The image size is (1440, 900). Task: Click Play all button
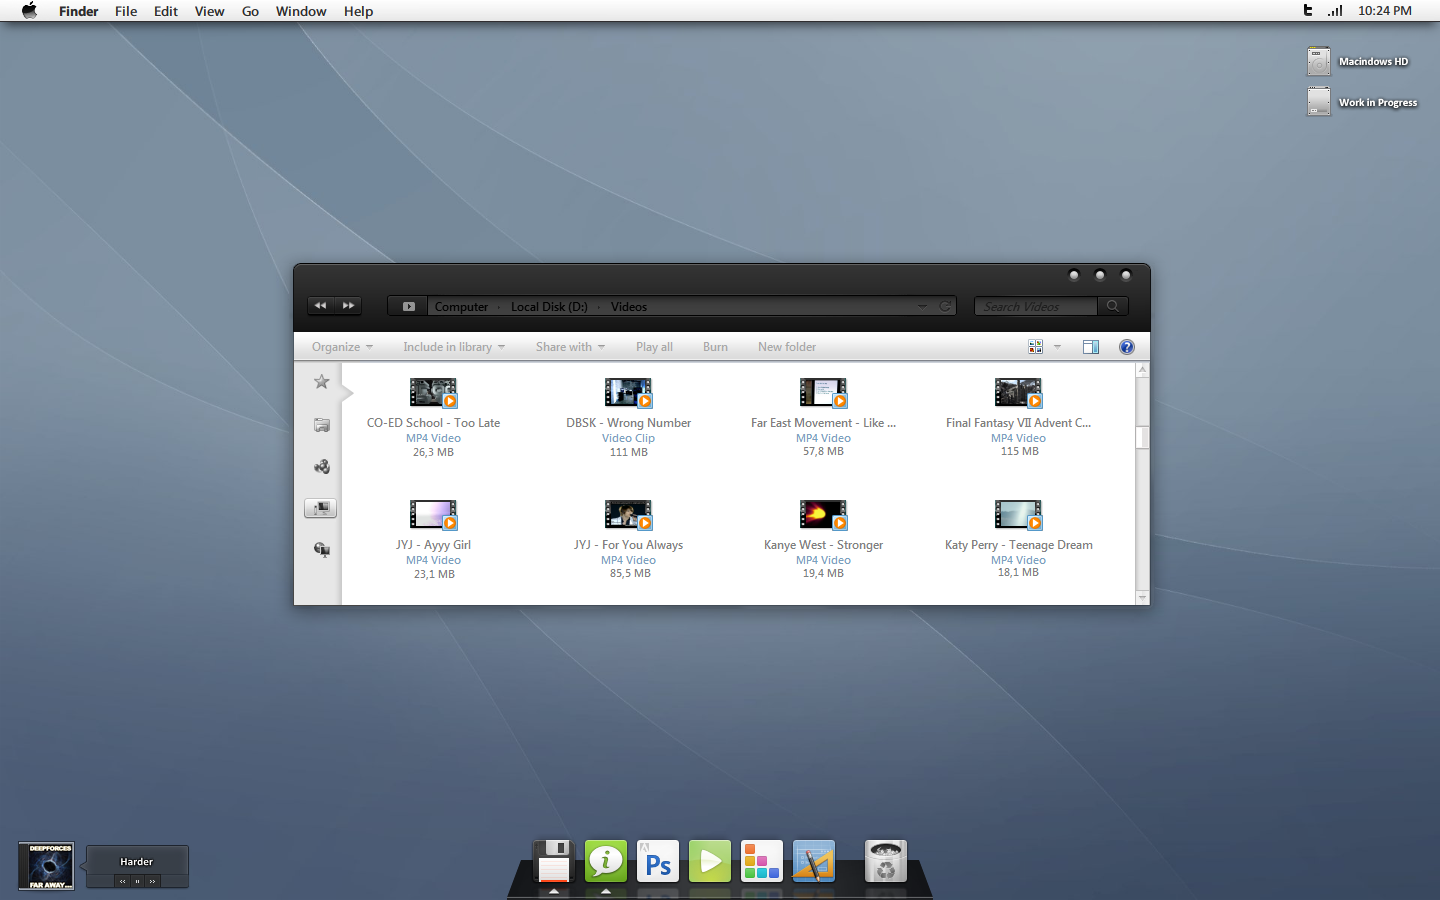point(654,347)
